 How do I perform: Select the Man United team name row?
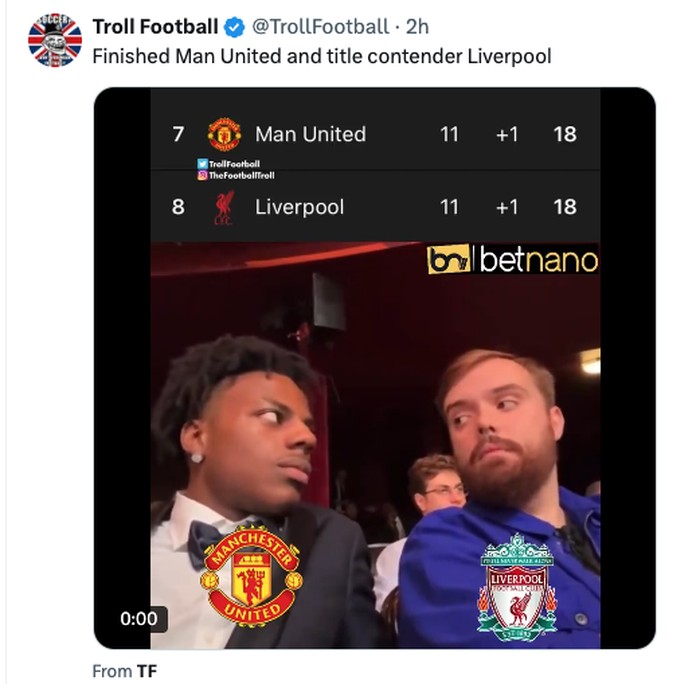pos(310,134)
